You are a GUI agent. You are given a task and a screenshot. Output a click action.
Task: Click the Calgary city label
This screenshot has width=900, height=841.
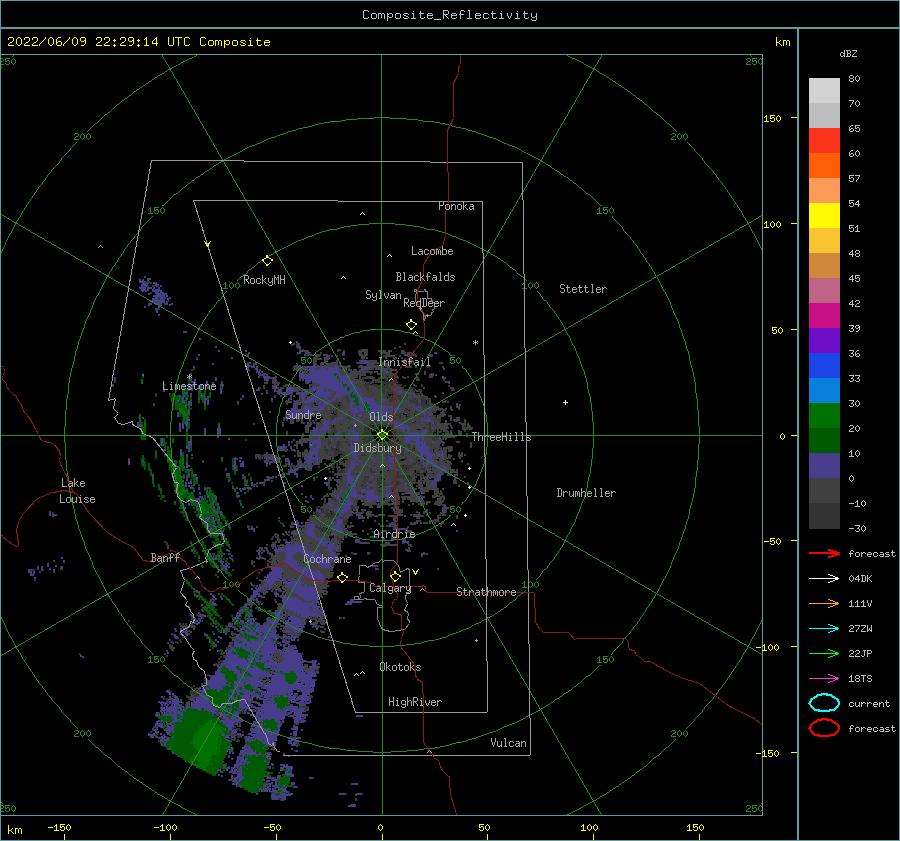[390, 588]
